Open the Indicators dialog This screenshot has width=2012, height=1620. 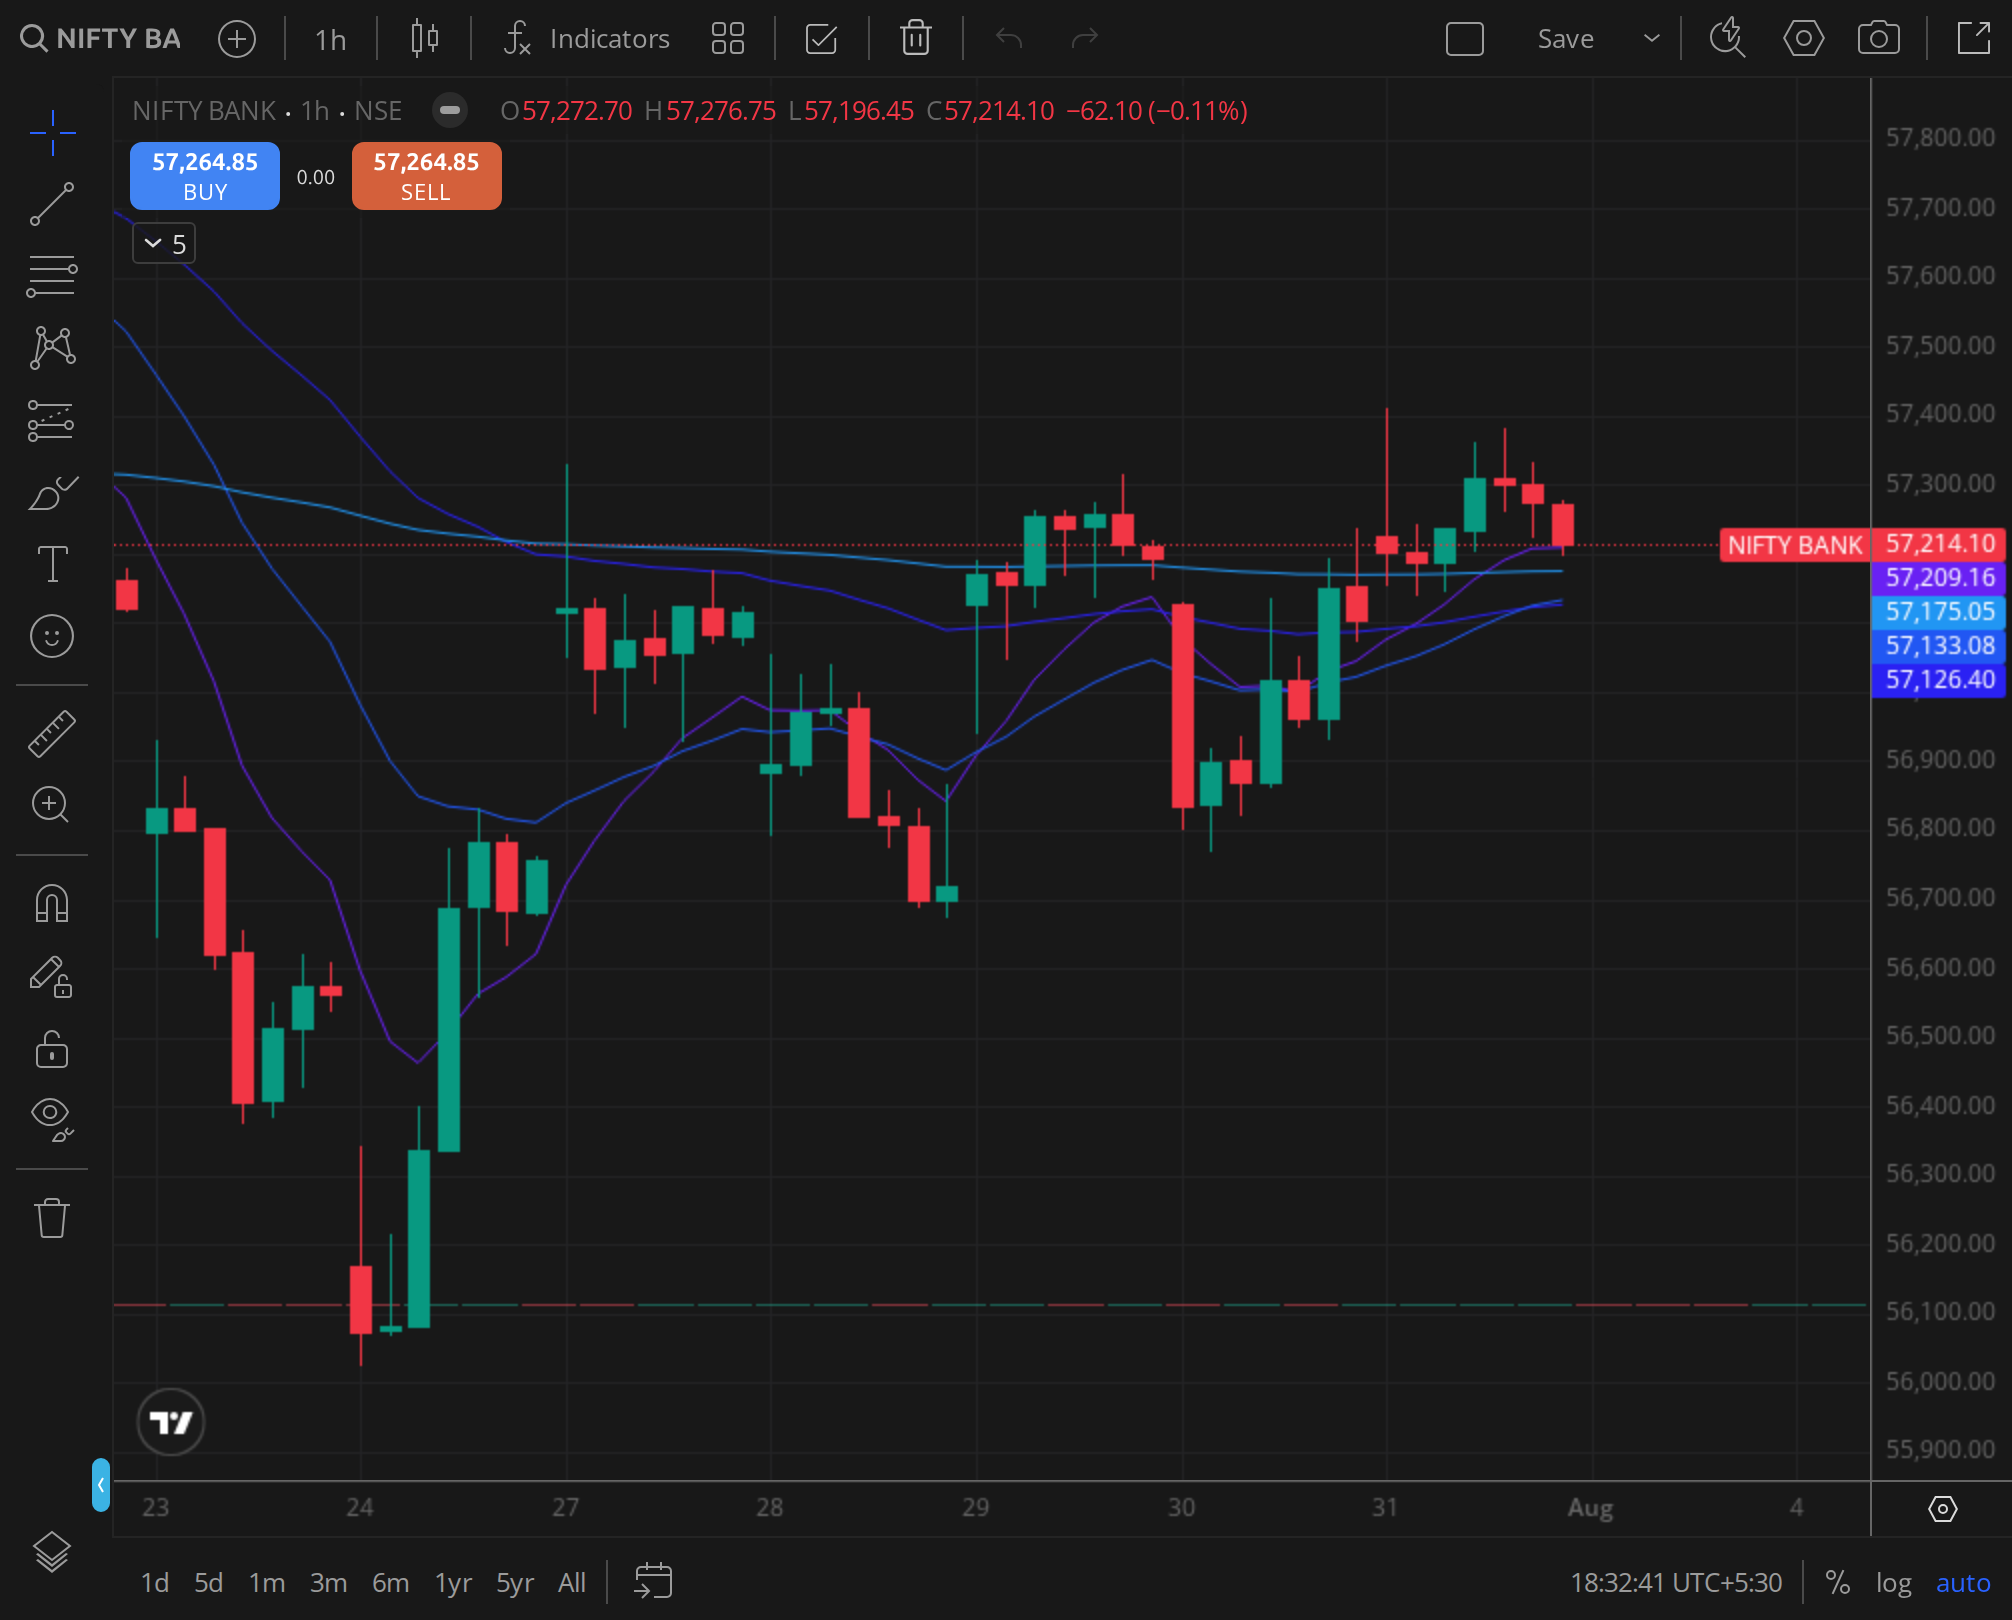click(586, 39)
